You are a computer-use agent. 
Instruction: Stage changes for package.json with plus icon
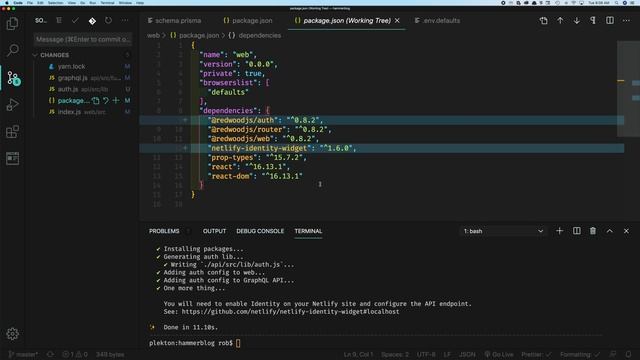click(116, 100)
